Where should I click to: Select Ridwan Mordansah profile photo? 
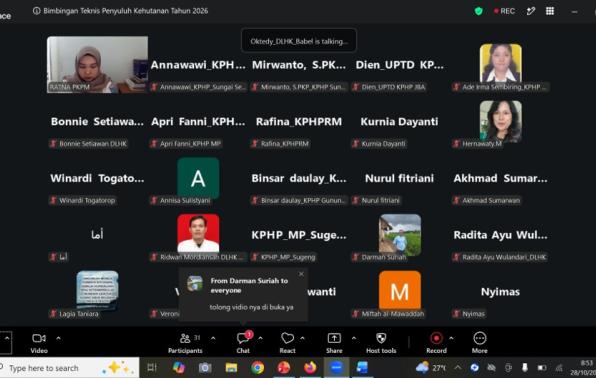coord(198,233)
